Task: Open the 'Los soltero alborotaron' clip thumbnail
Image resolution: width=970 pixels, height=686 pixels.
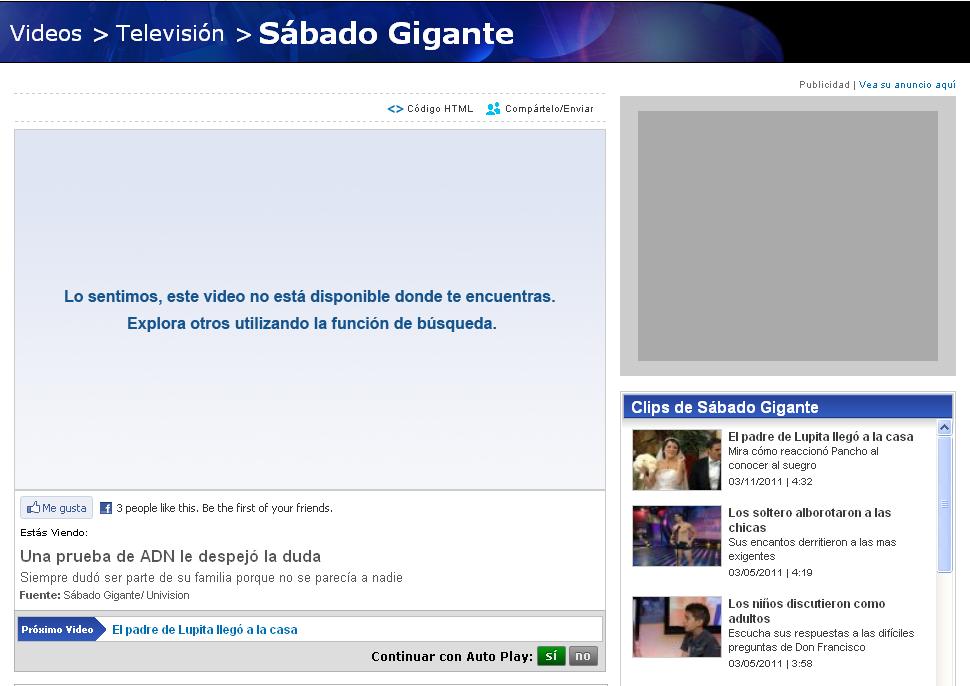Action: pyautogui.click(x=677, y=536)
